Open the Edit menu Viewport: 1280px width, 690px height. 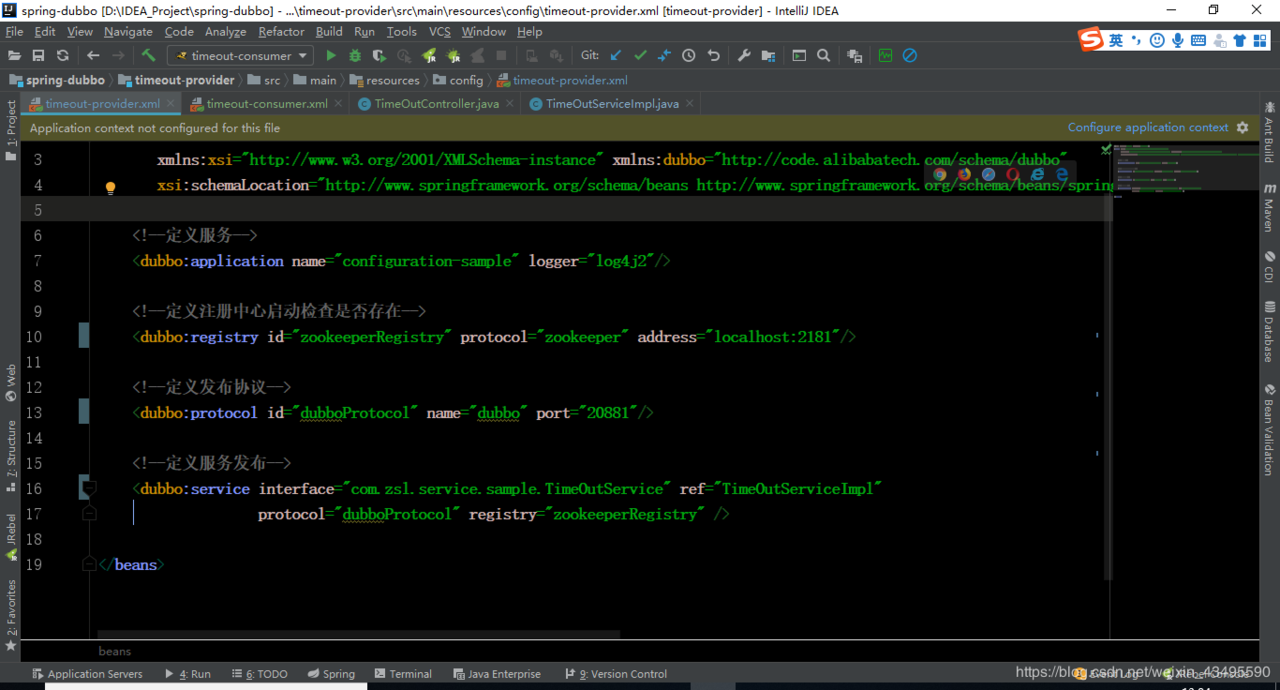(x=45, y=32)
